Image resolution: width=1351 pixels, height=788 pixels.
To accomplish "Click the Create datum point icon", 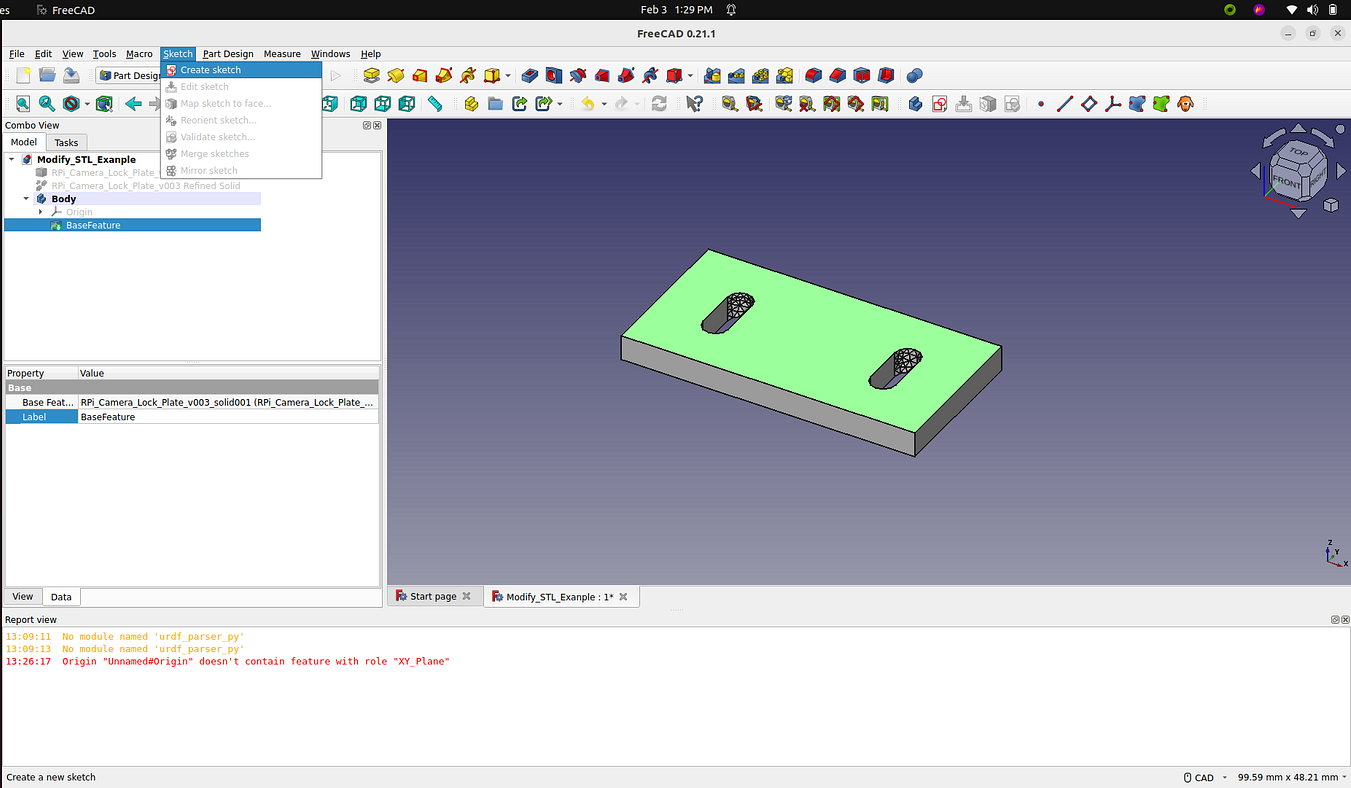I will click(x=1041, y=103).
